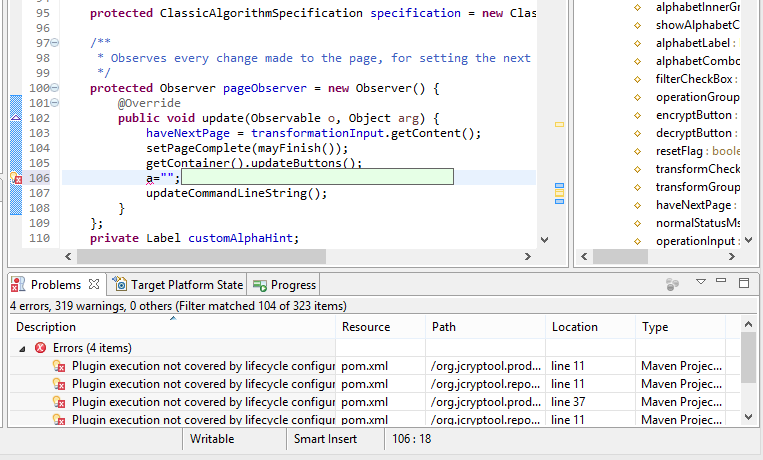Image resolution: width=763 pixels, height=460 pixels.
Task: Collapse the Errors (4 items) group
Action: click(22, 349)
